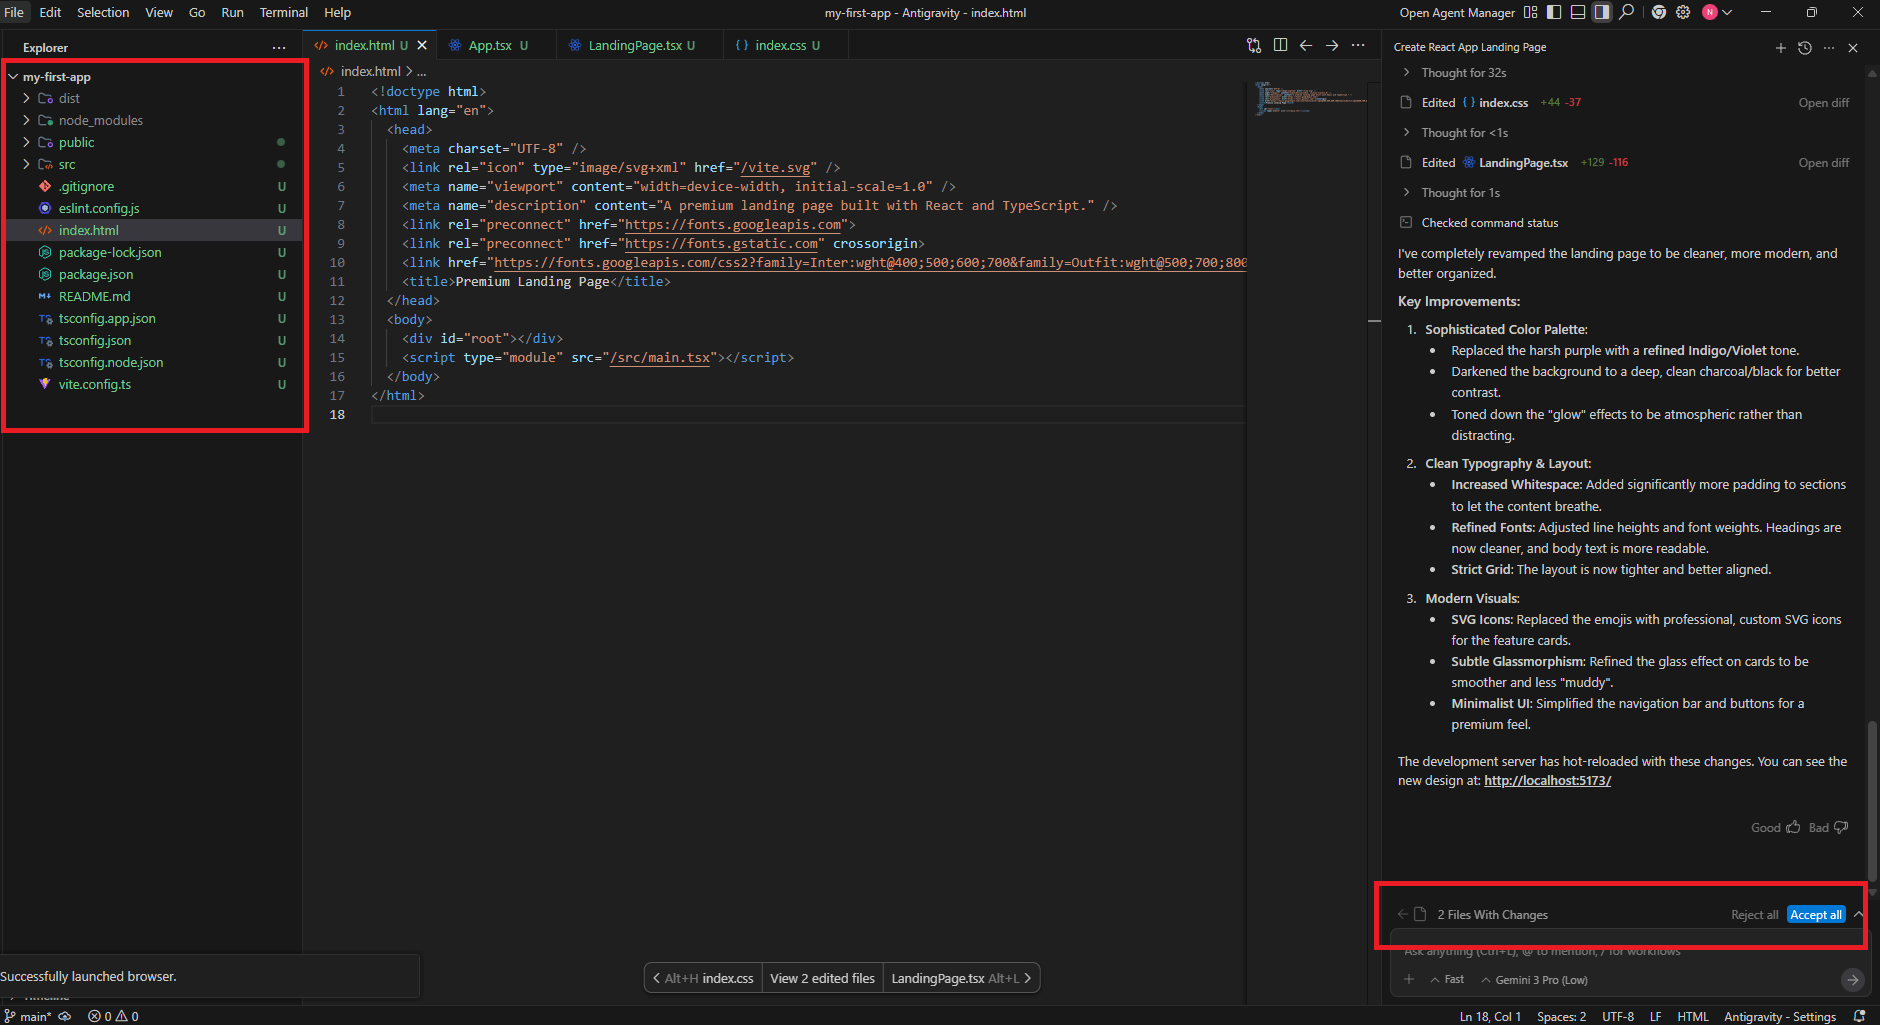Open the source control changes icon in editor toolbar
Viewport: 1880px width, 1025px height.
point(1254,45)
